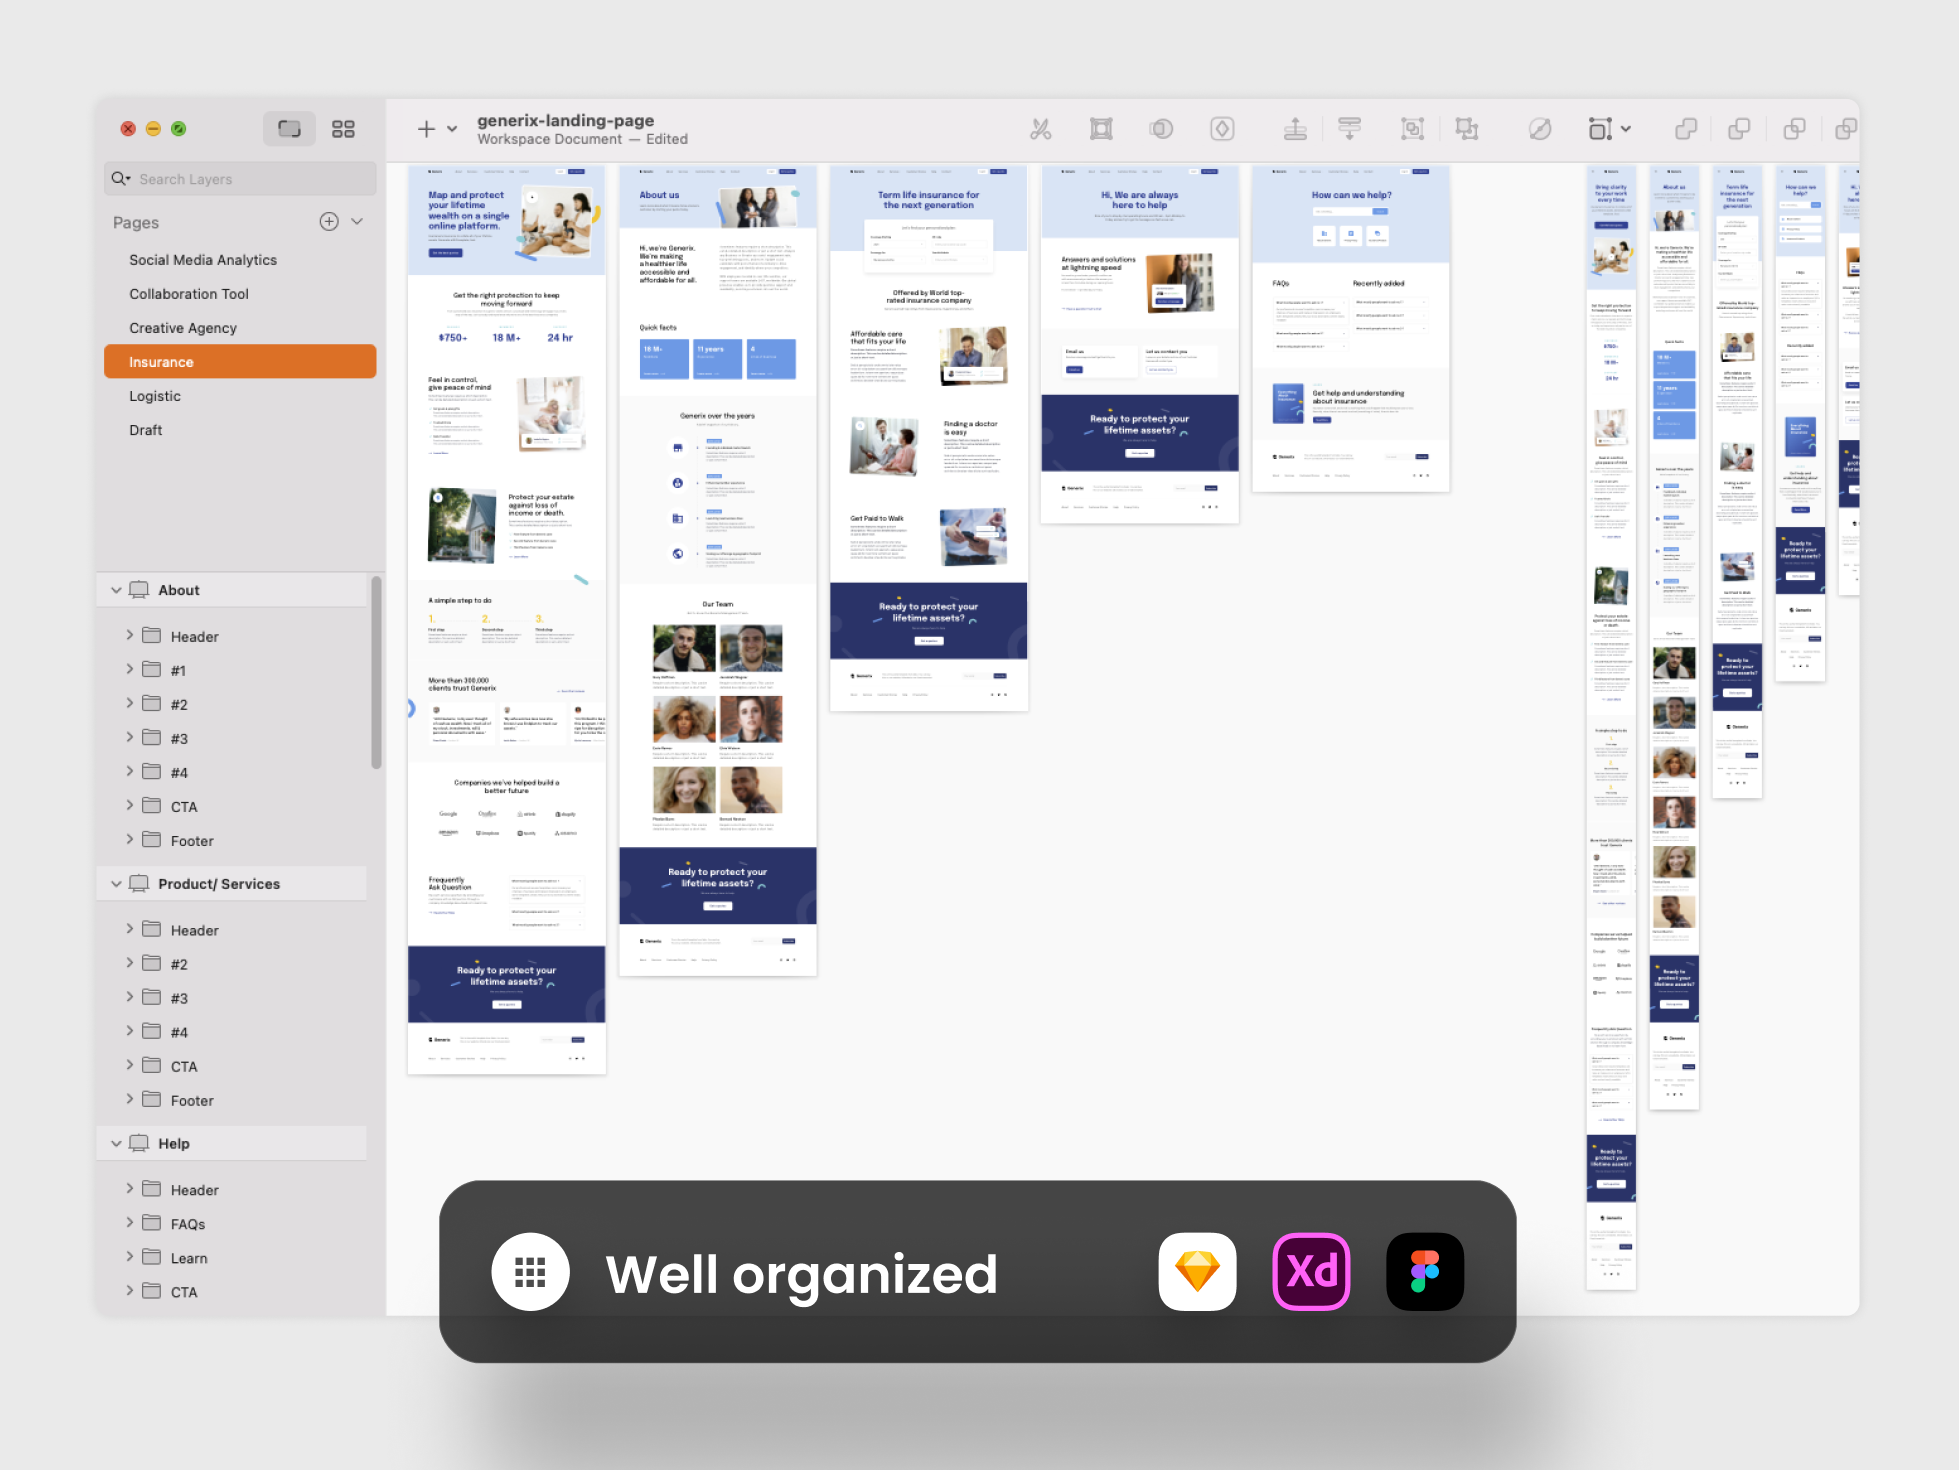The image size is (1959, 1470).
Task: Open the Insert plus dropdown arrow
Action: coord(452,129)
